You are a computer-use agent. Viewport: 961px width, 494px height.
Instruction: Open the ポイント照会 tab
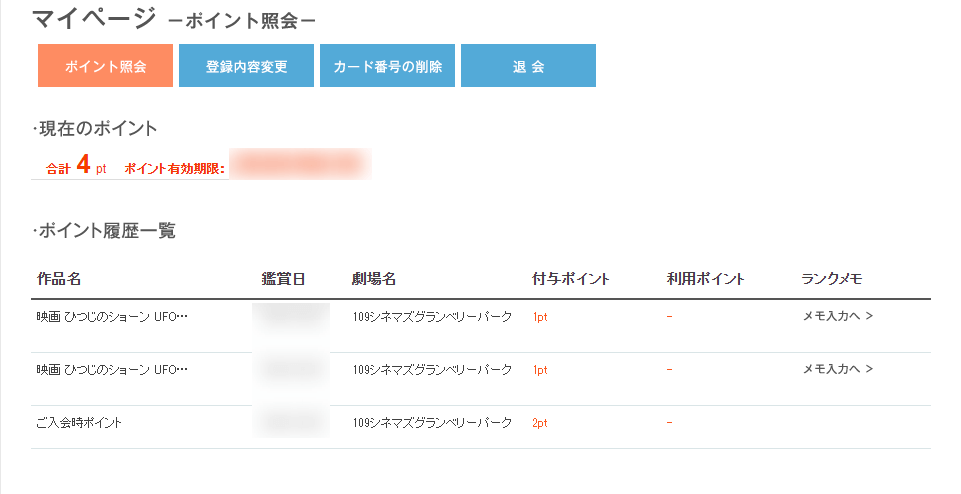[105, 66]
